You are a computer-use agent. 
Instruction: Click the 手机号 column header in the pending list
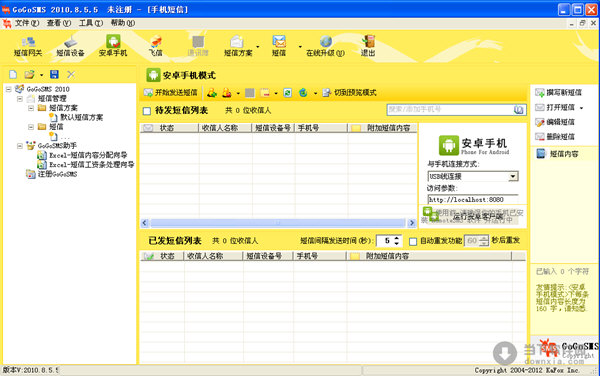coord(321,128)
